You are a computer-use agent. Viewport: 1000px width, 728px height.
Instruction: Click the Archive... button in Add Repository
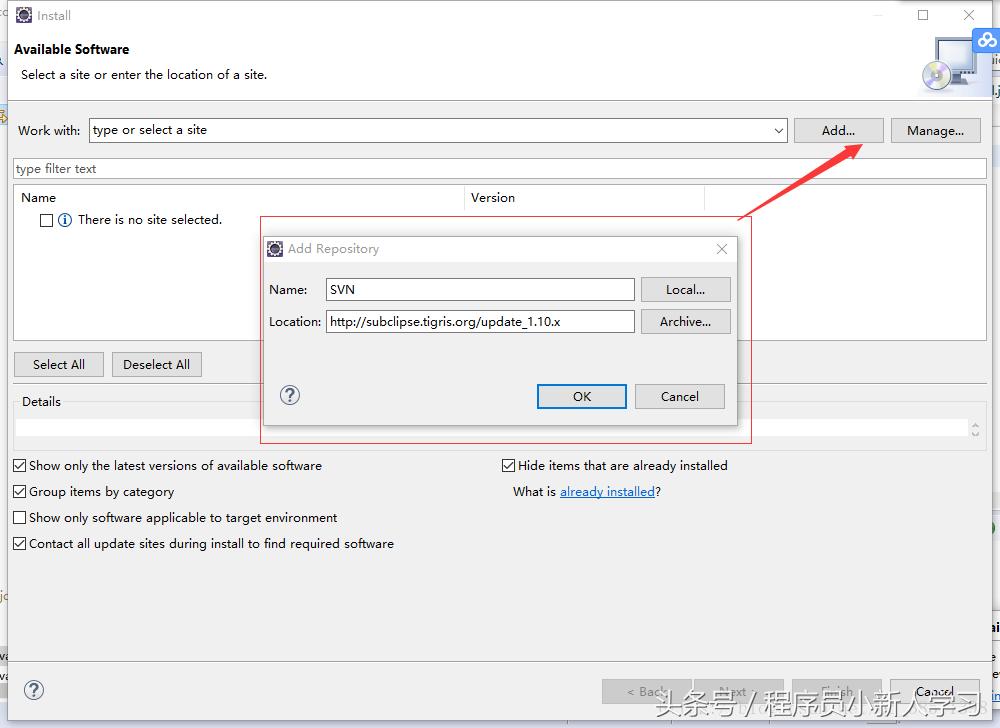pyautogui.click(x=685, y=321)
